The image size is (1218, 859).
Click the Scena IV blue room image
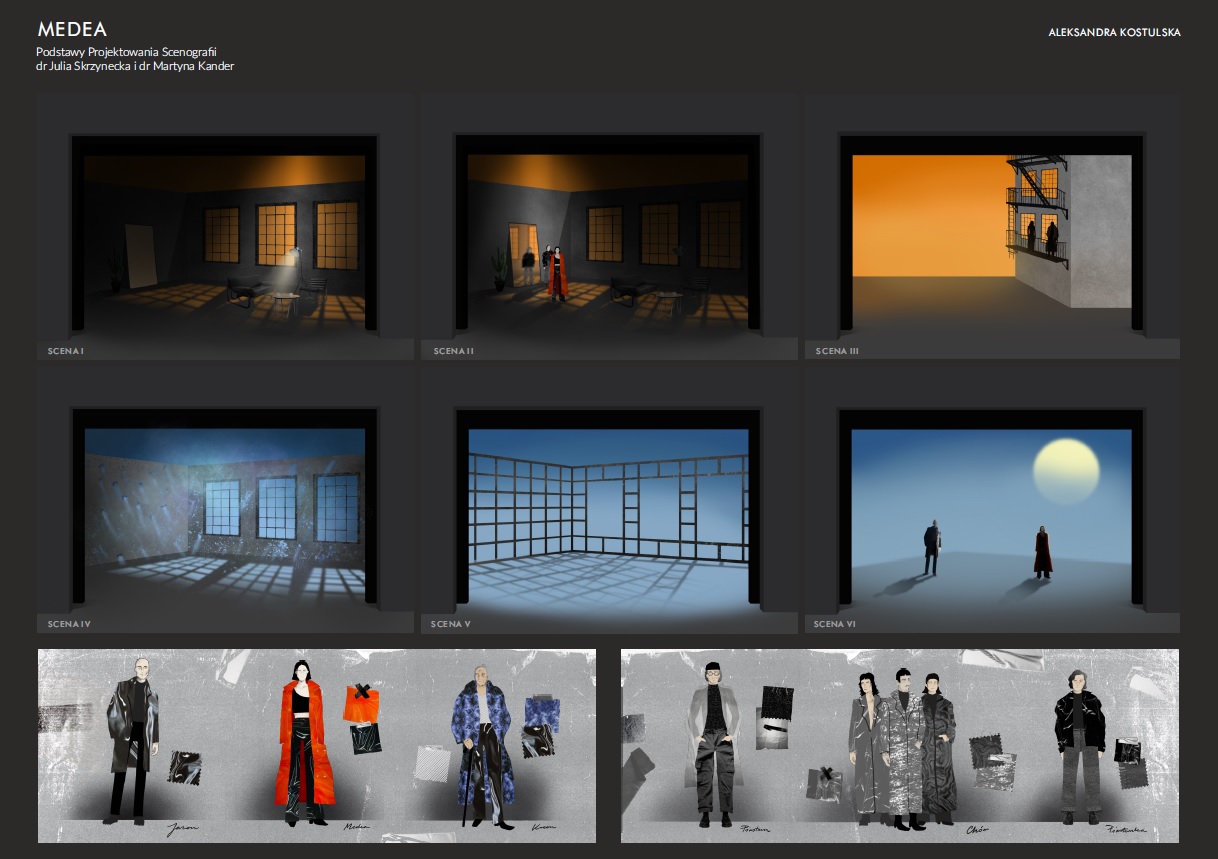coord(225,507)
